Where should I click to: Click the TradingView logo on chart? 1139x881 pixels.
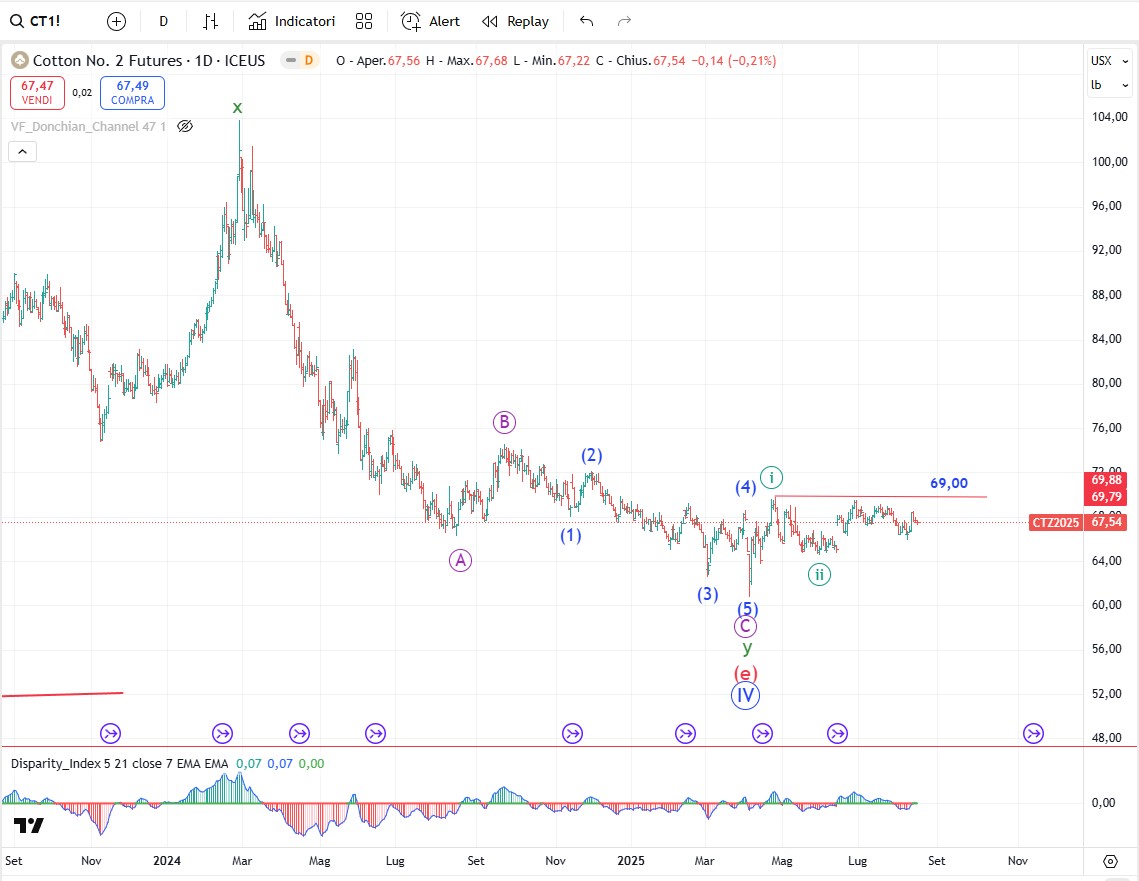pyautogui.click(x=28, y=826)
